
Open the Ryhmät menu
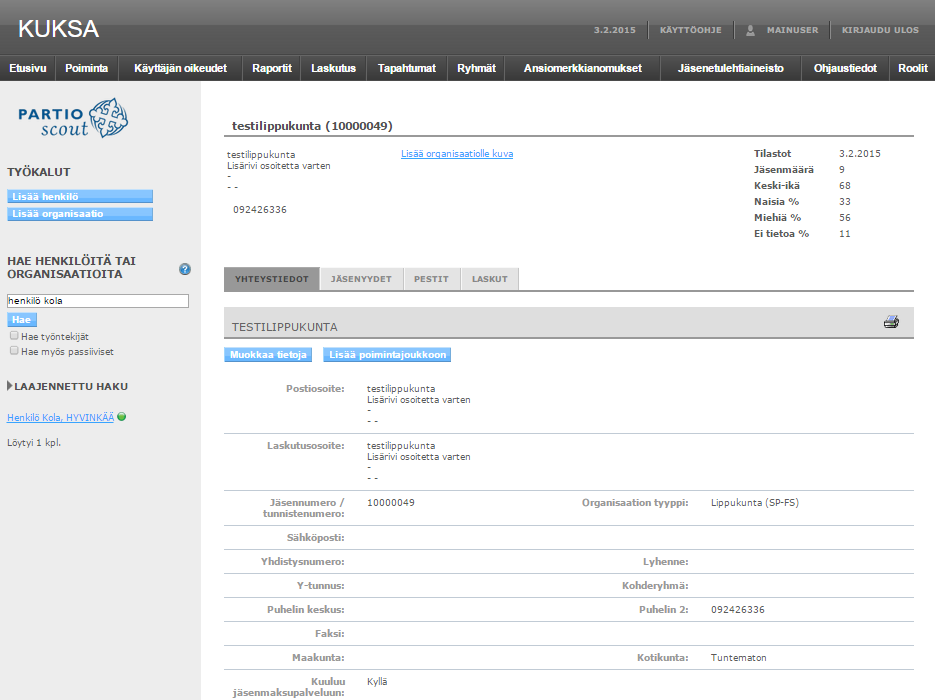[x=476, y=68]
